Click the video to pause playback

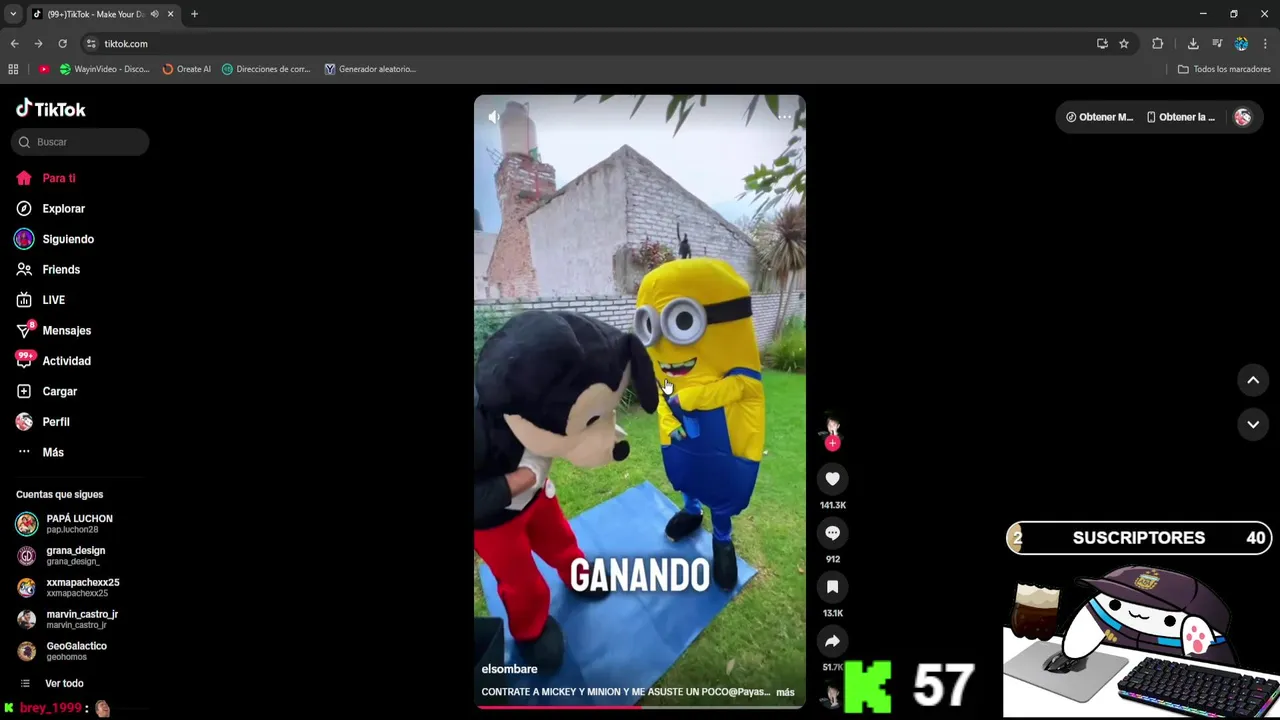coord(640,400)
